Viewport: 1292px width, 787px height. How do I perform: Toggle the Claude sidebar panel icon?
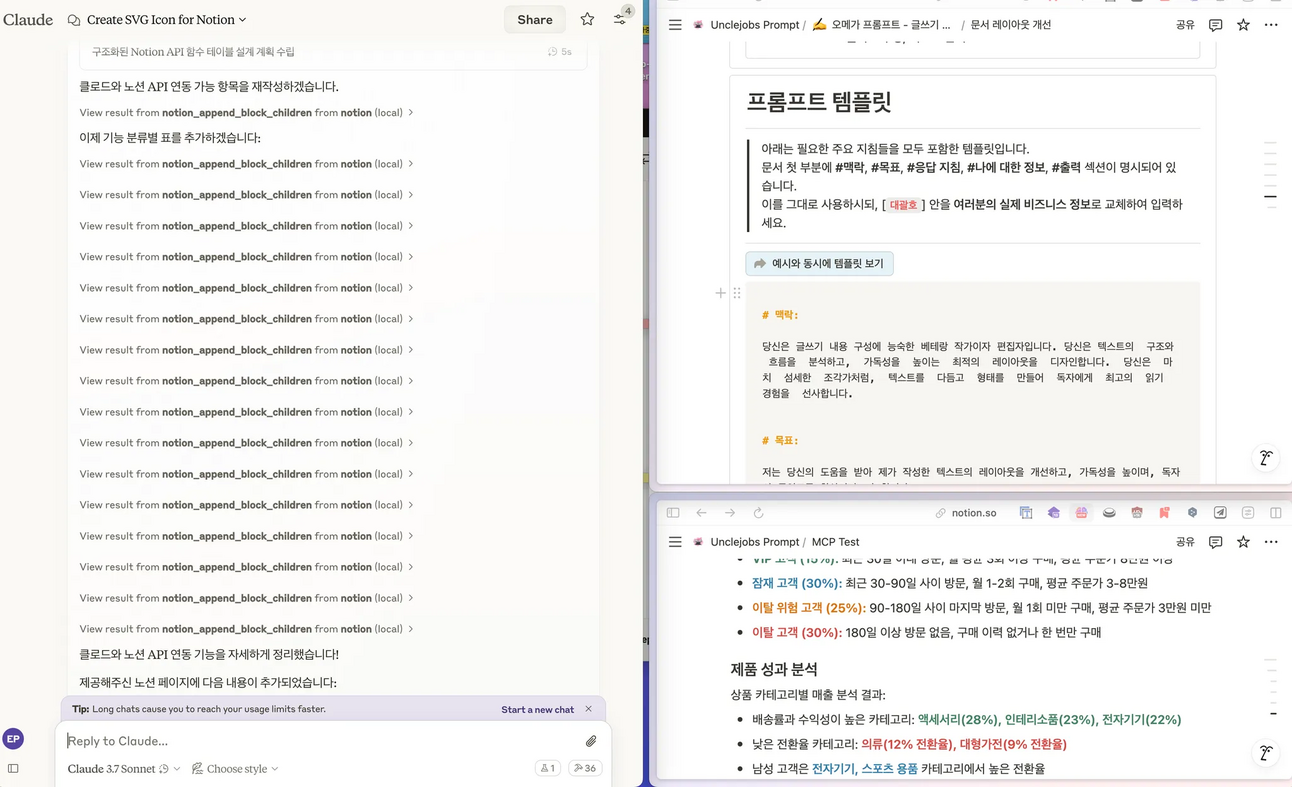[x=13, y=768]
